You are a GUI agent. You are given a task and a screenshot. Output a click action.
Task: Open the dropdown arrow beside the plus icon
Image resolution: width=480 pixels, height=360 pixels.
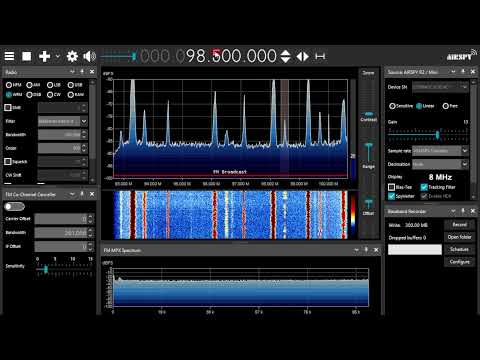(x=58, y=56)
